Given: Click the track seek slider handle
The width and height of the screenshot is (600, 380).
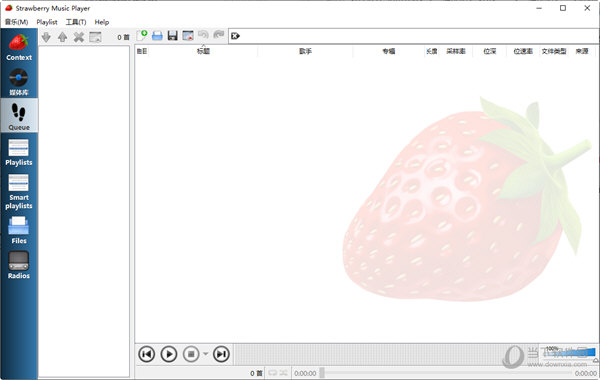Looking at the screenshot, I should [322, 373].
